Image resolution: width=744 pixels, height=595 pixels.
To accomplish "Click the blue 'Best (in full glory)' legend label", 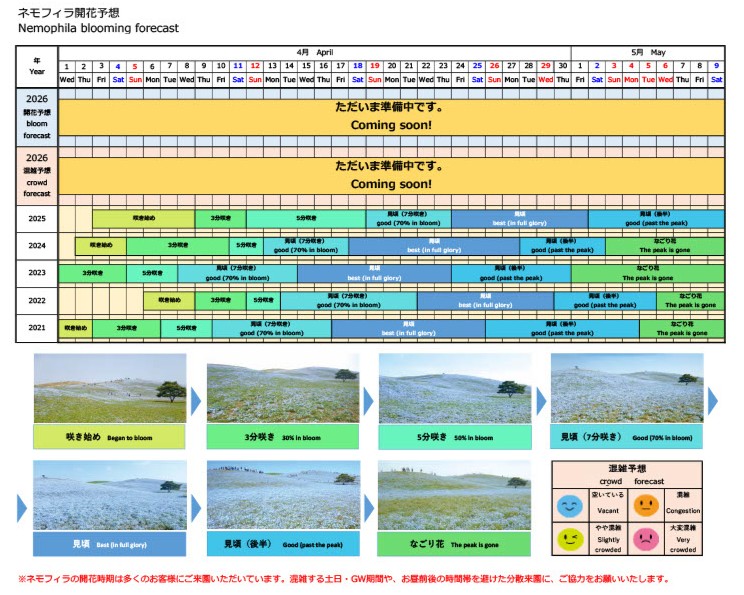I will (x=110, y=544).
